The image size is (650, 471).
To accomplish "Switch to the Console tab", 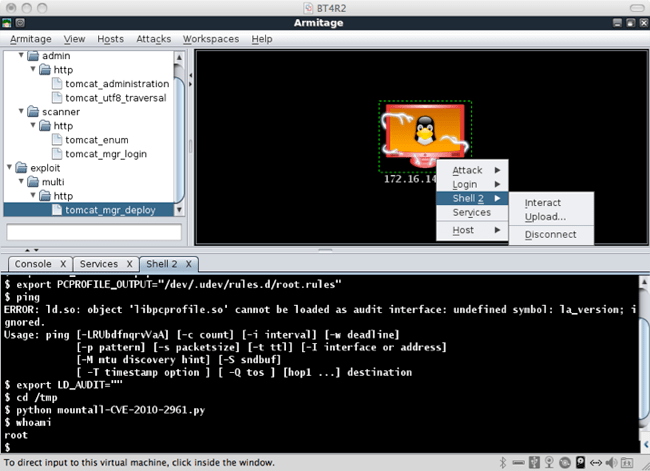I will click(33, 264).
